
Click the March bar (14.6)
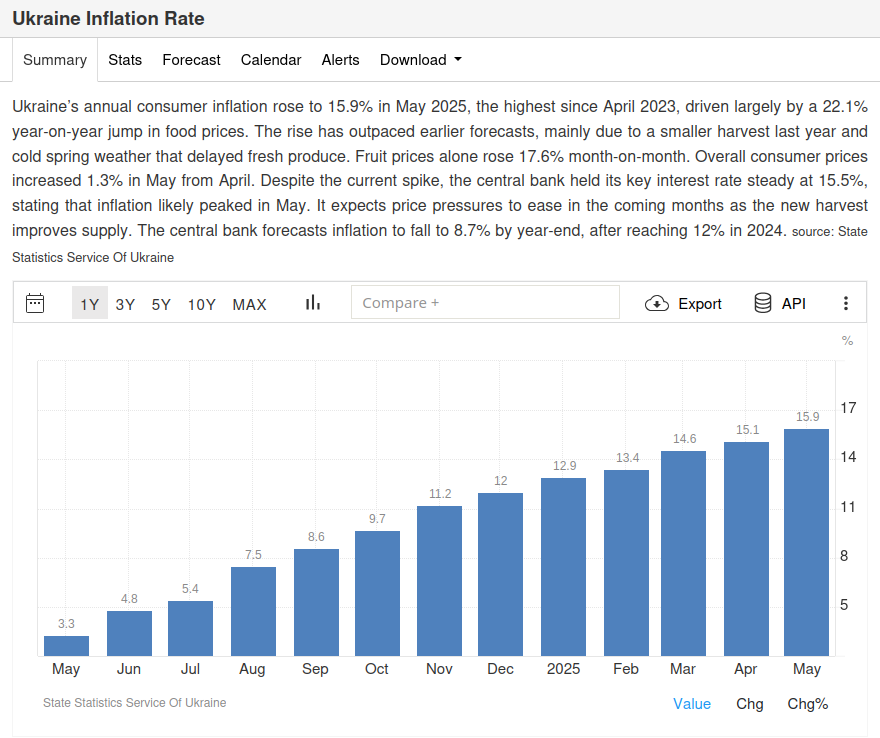click(x=684, y=553)
